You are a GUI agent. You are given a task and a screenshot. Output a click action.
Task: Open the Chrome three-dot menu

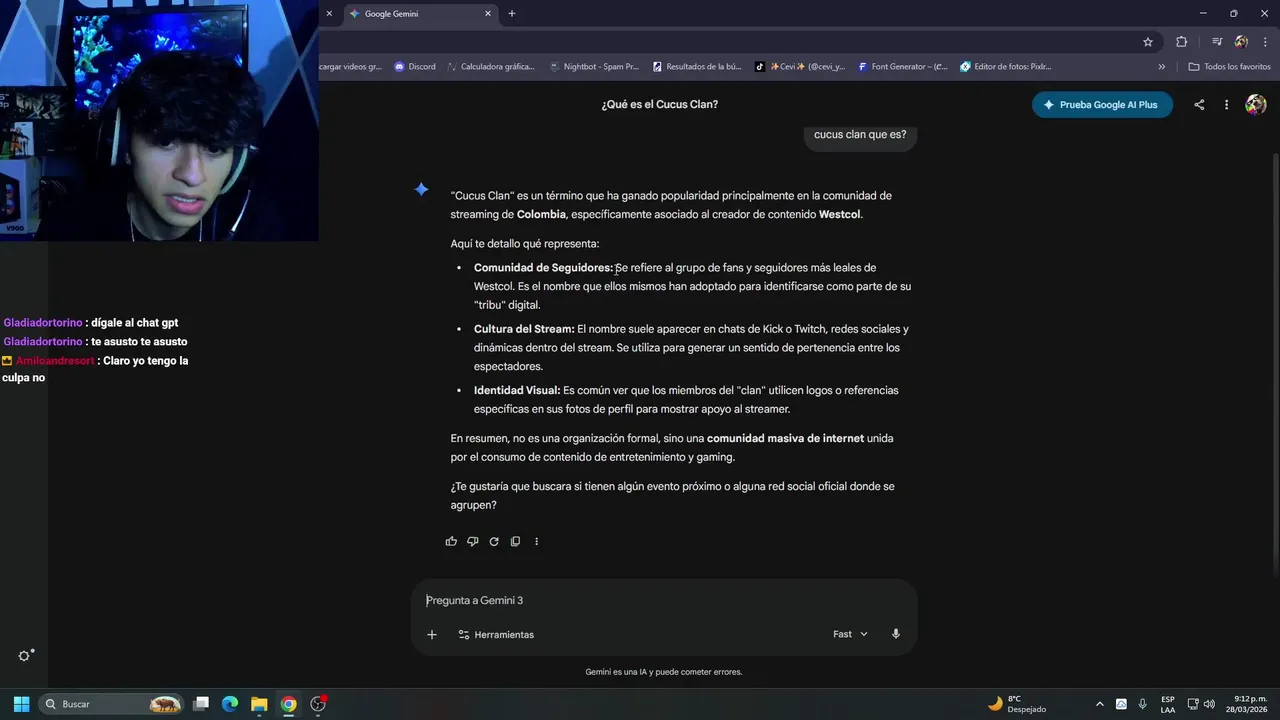click(1265, 42)
